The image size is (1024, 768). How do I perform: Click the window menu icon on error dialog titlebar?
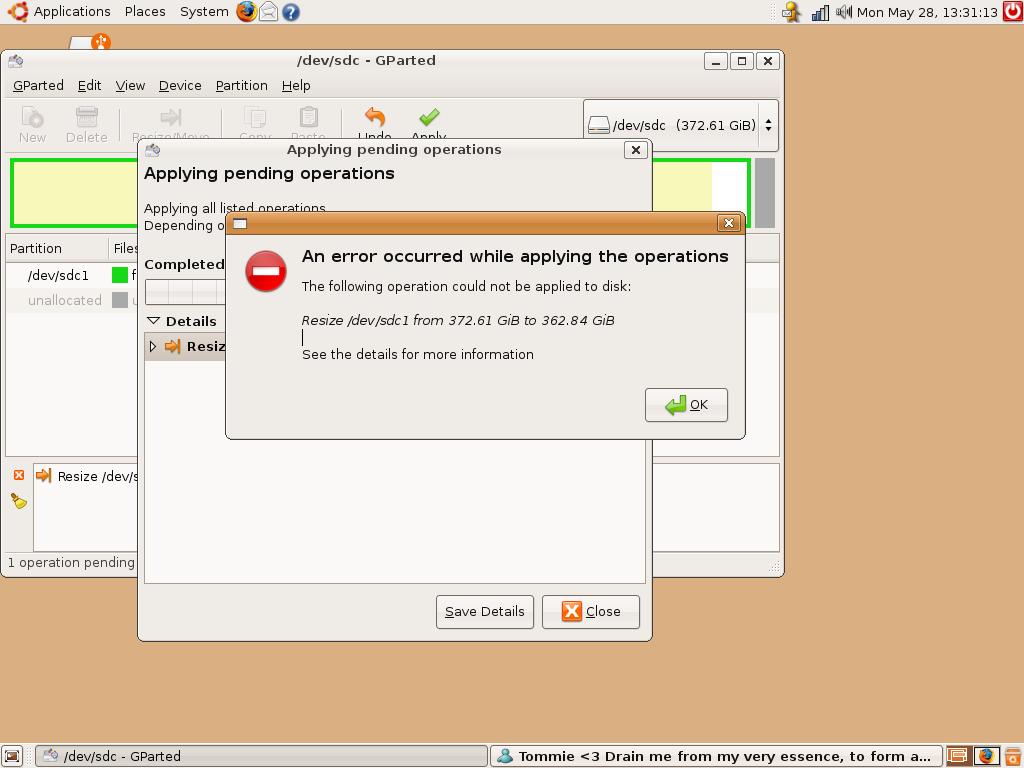(x=240, y=224)
